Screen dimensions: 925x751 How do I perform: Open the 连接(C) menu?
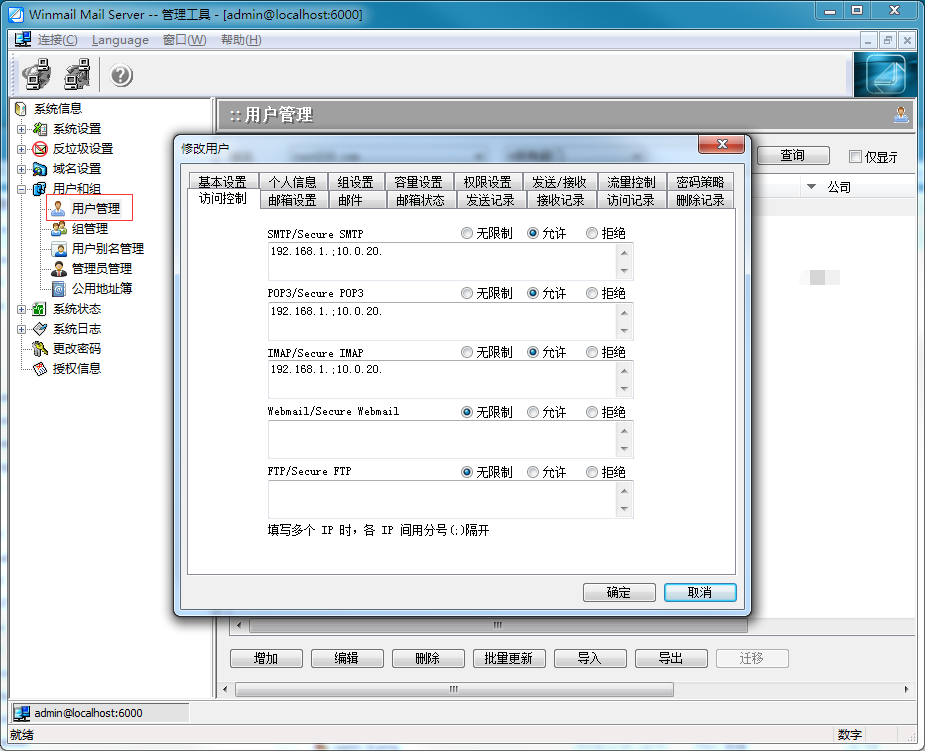click(x=57, y=40)
